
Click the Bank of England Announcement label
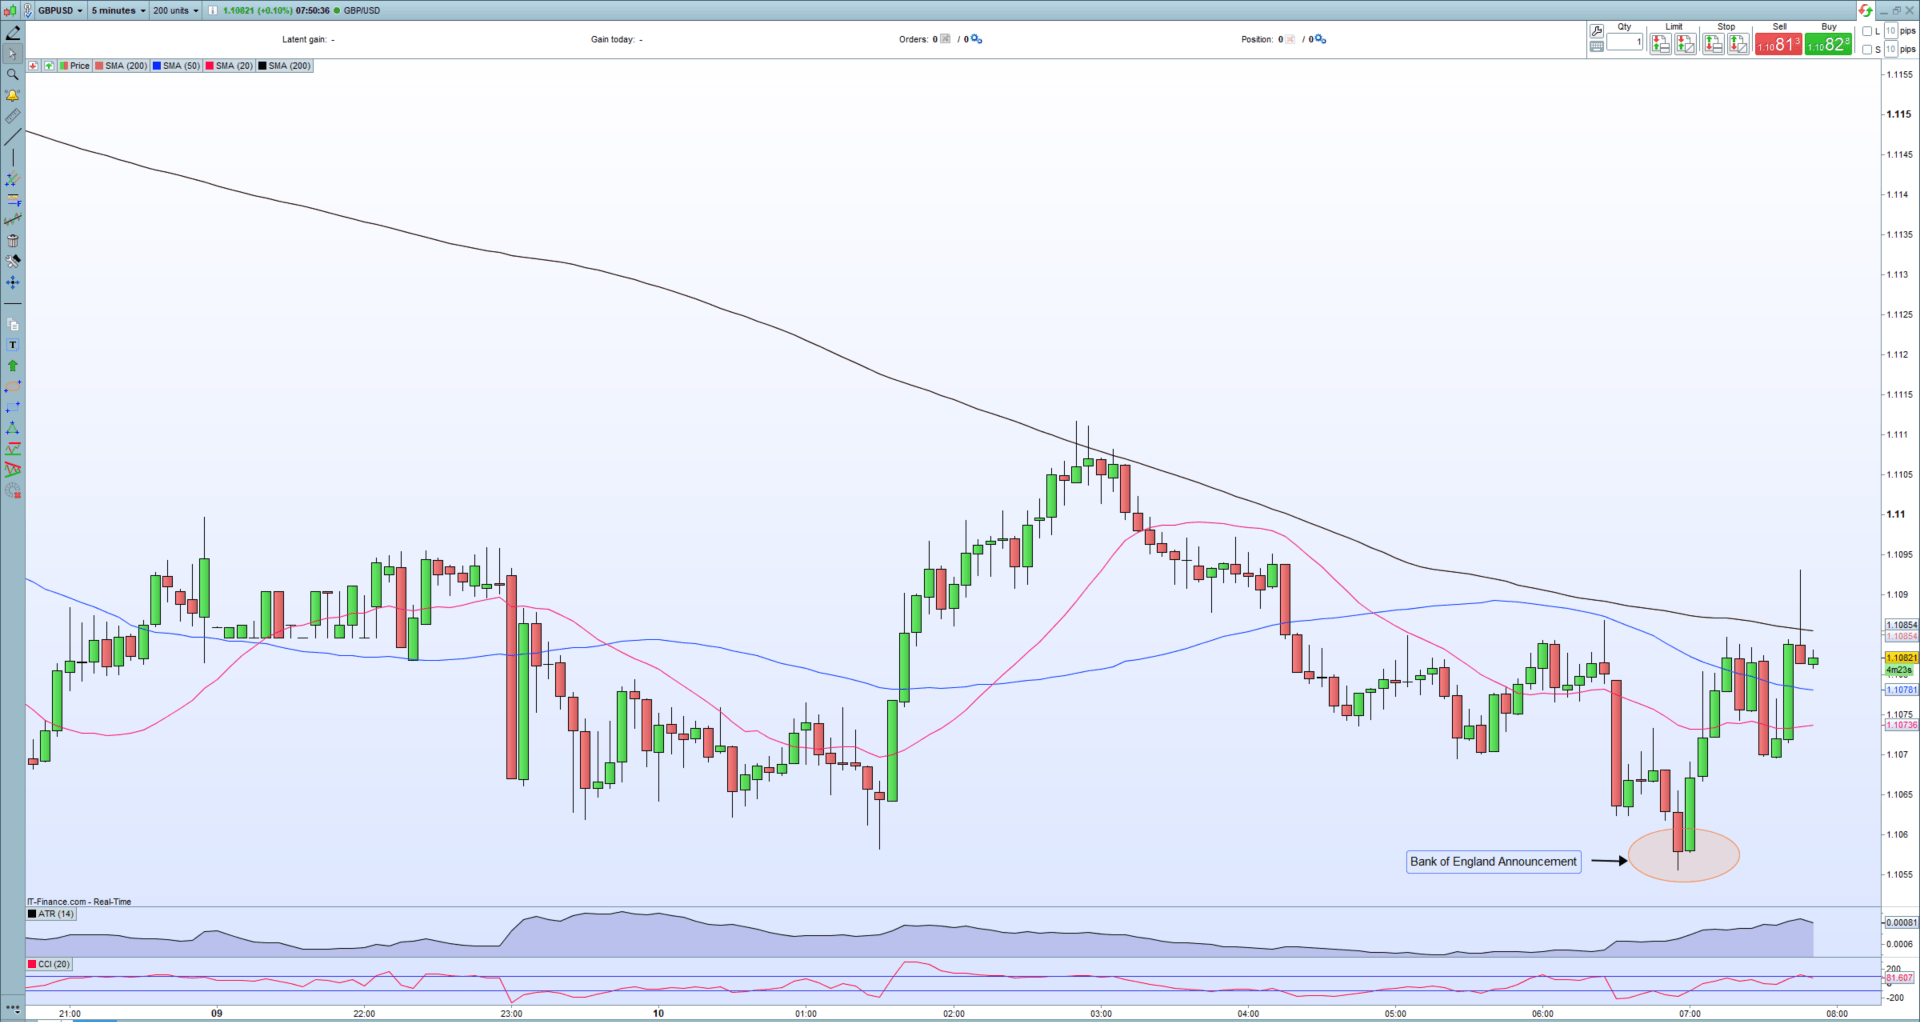pos(1493,861)
